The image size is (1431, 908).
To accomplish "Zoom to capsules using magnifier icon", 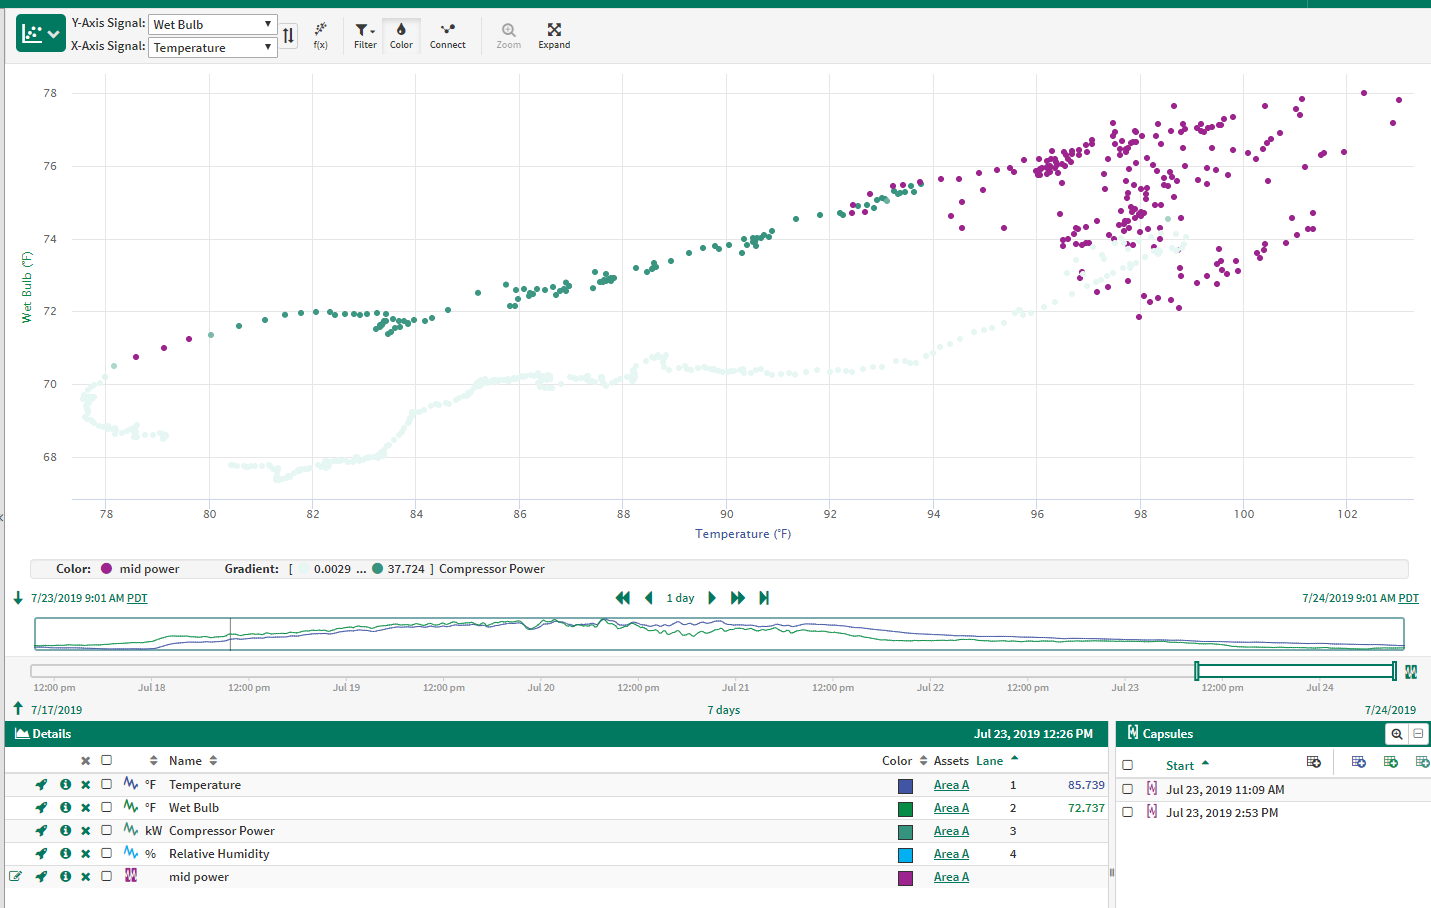I will [1396, 734].
